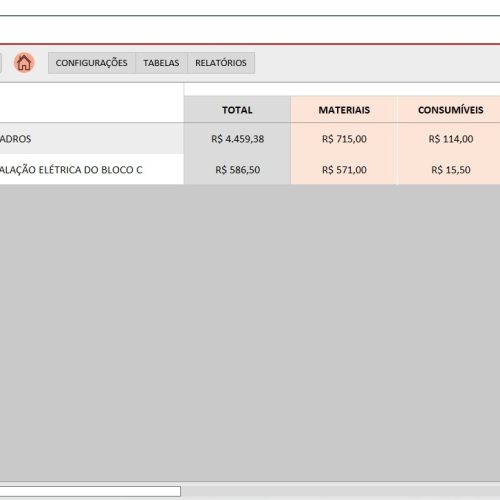Select the R$ 715,00 materials cell

point(344,139)
